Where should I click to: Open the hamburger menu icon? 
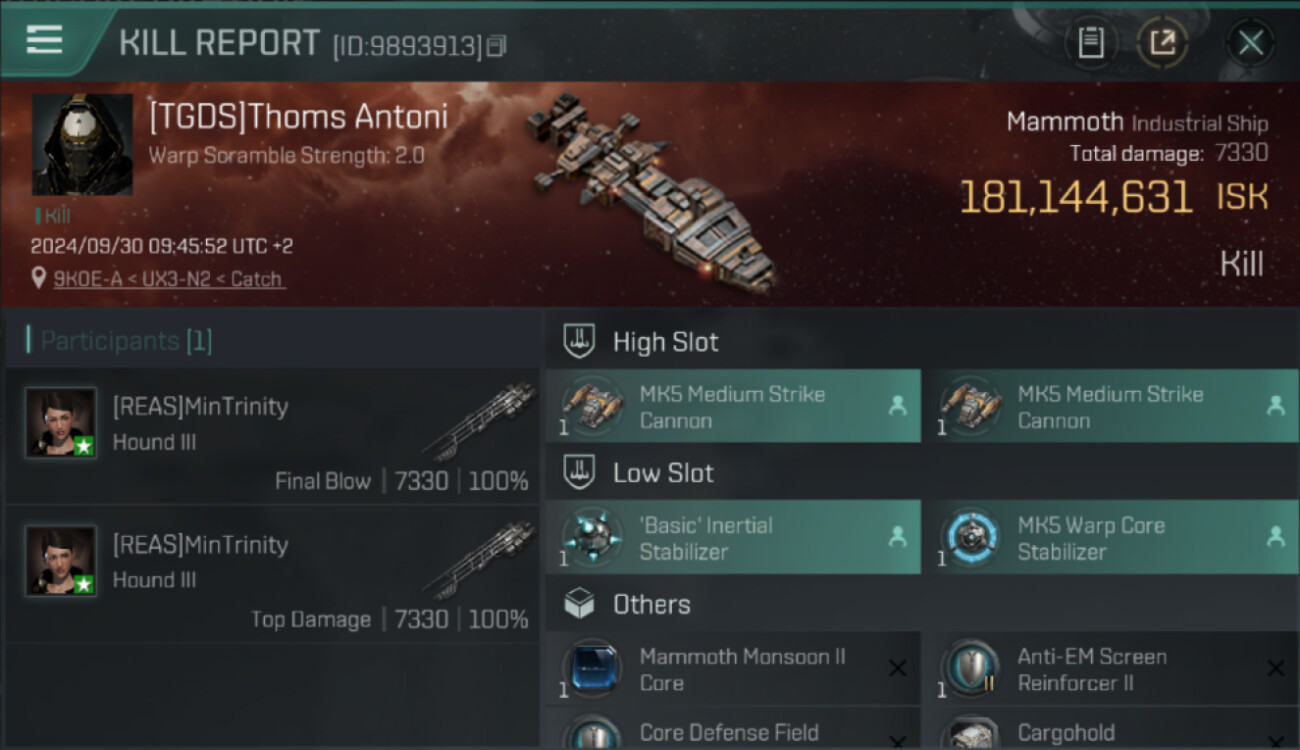[44, 40]
